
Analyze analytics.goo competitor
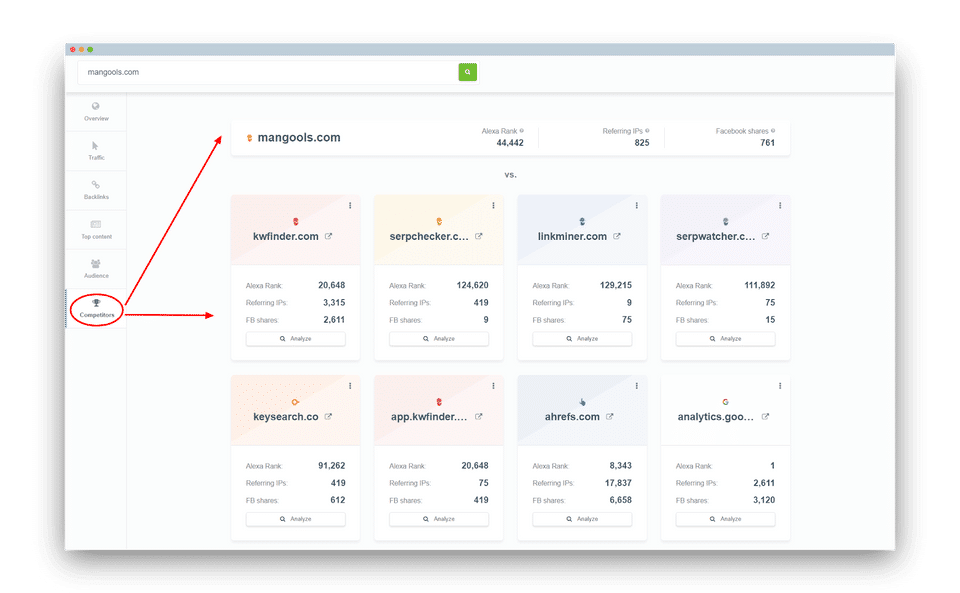[x=726, y=519]
